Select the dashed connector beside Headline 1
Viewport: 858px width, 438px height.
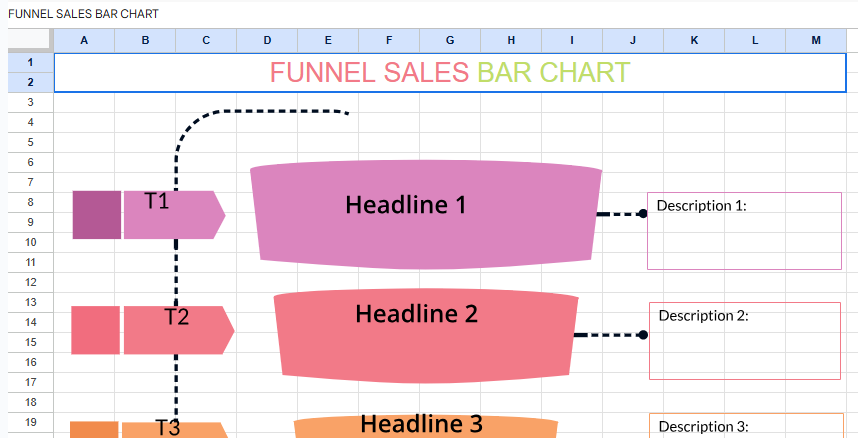pyautogui.click(x=621, y=213)
